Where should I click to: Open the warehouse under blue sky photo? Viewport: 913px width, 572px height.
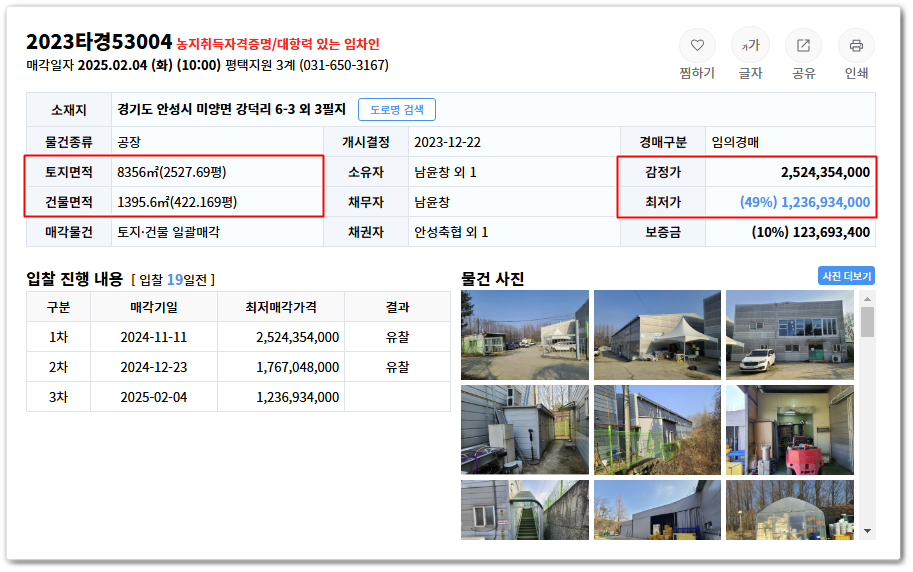click(x=657, y=510)
